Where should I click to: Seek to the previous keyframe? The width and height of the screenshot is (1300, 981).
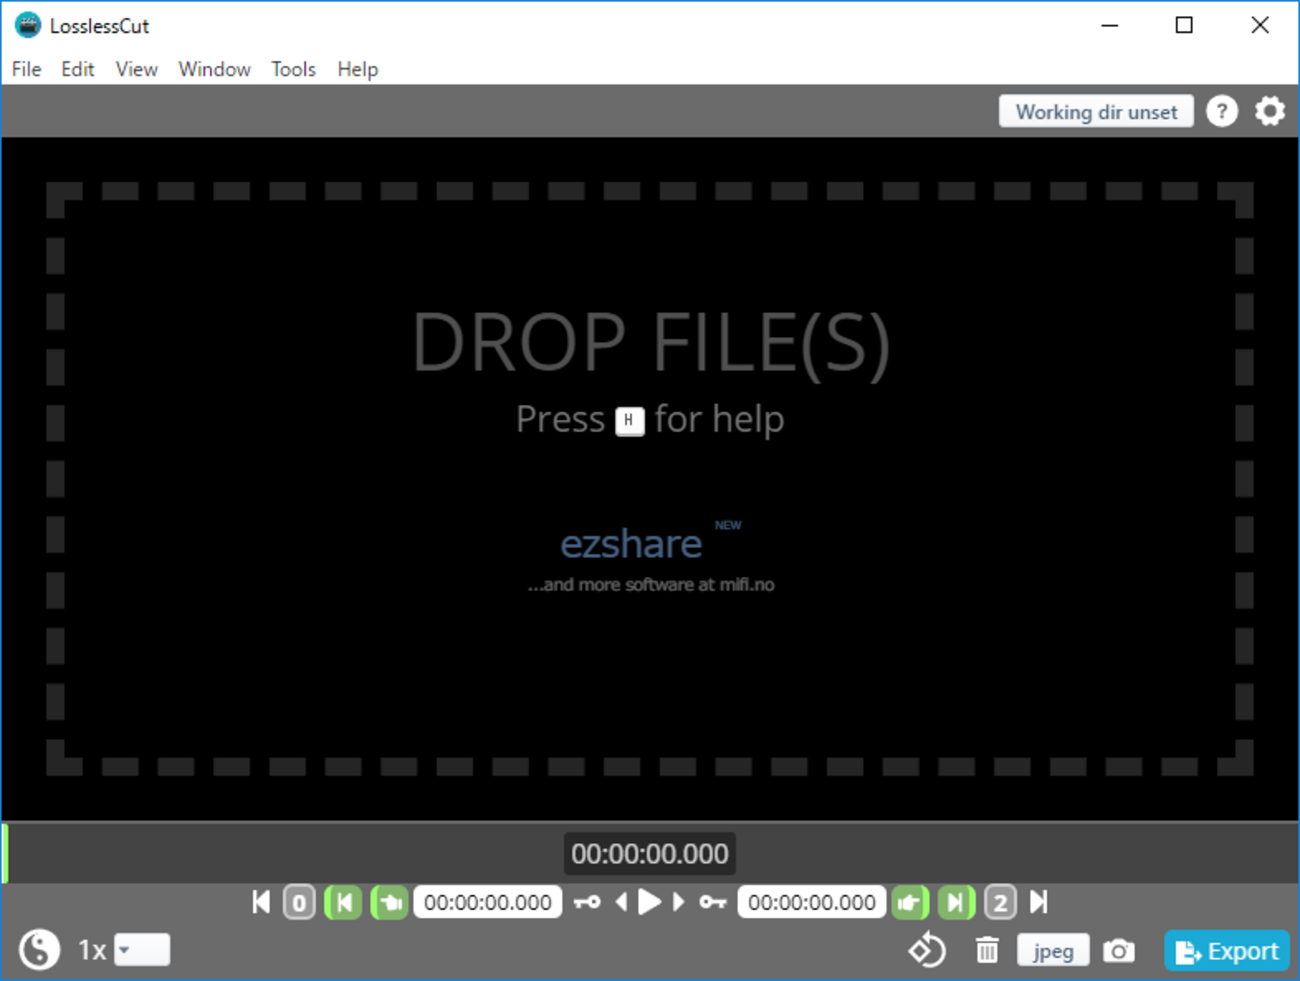click(x=587, y=902)
